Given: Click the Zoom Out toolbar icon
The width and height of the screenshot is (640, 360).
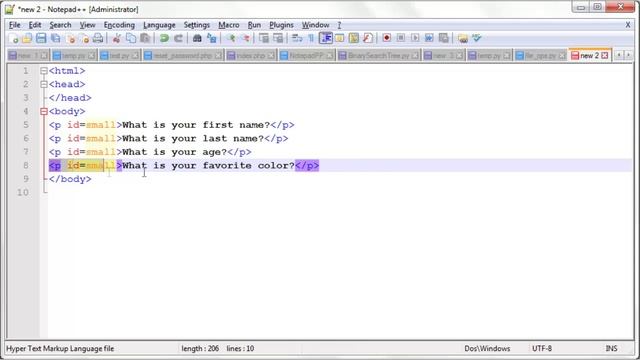Looking at the screenshot, I should point(245,38).
